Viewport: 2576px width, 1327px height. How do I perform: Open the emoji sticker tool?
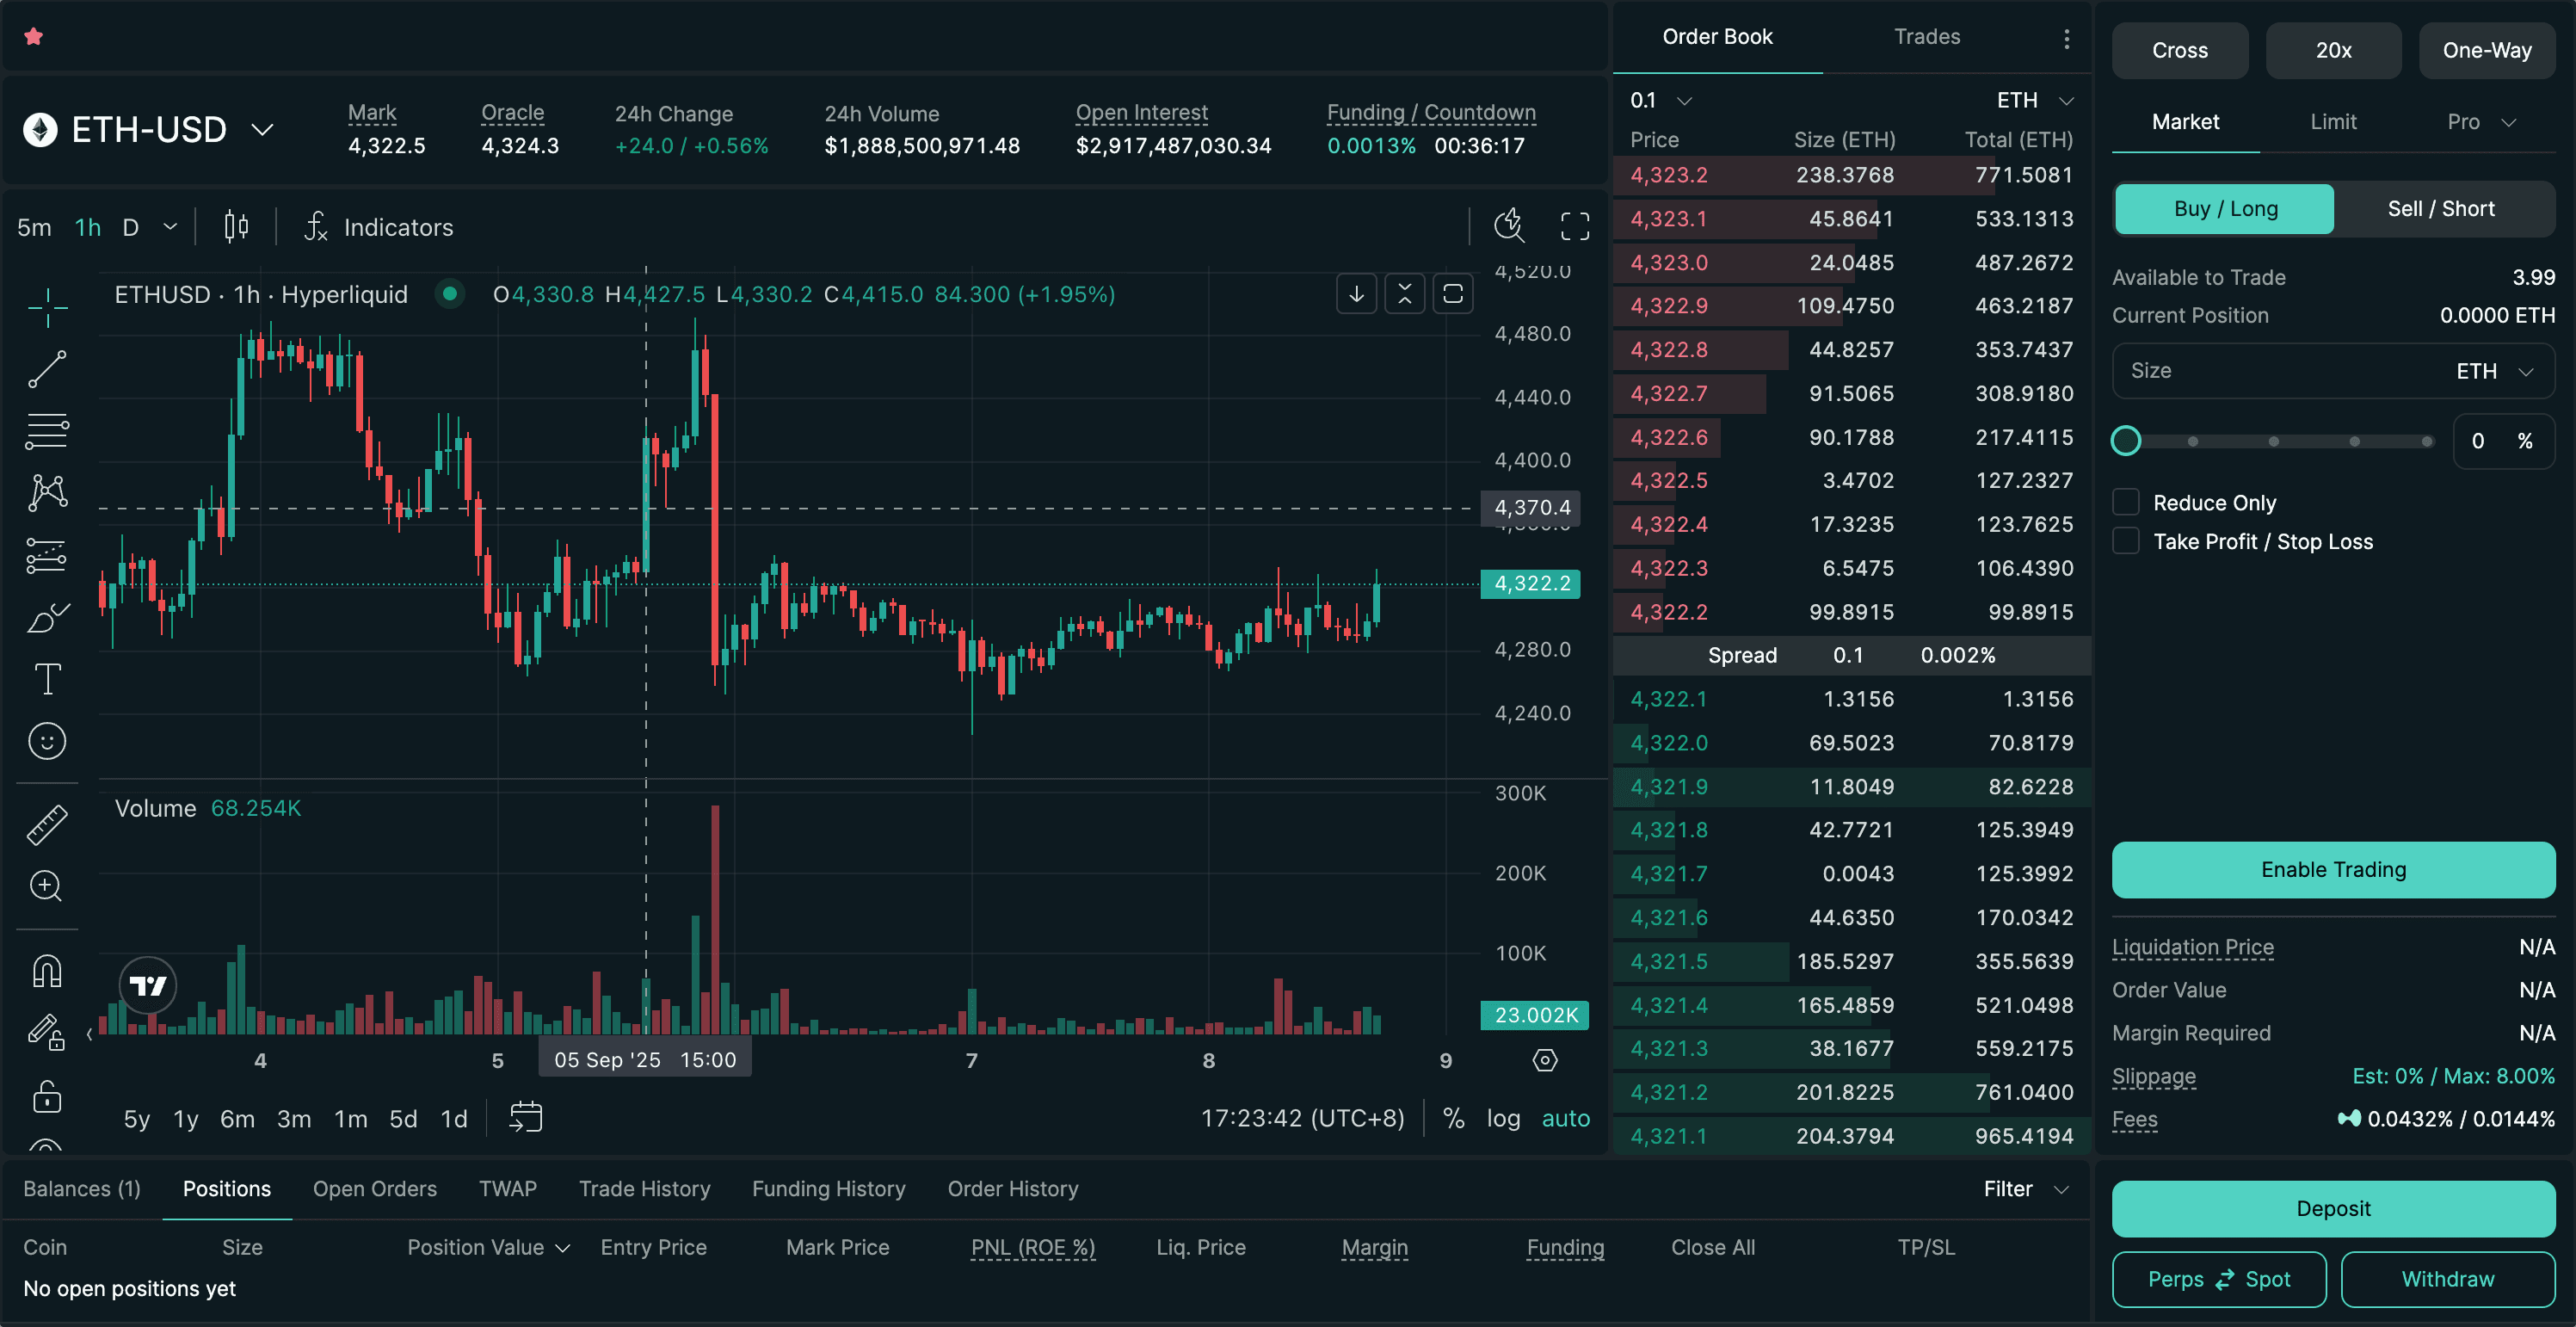[47, 741]
